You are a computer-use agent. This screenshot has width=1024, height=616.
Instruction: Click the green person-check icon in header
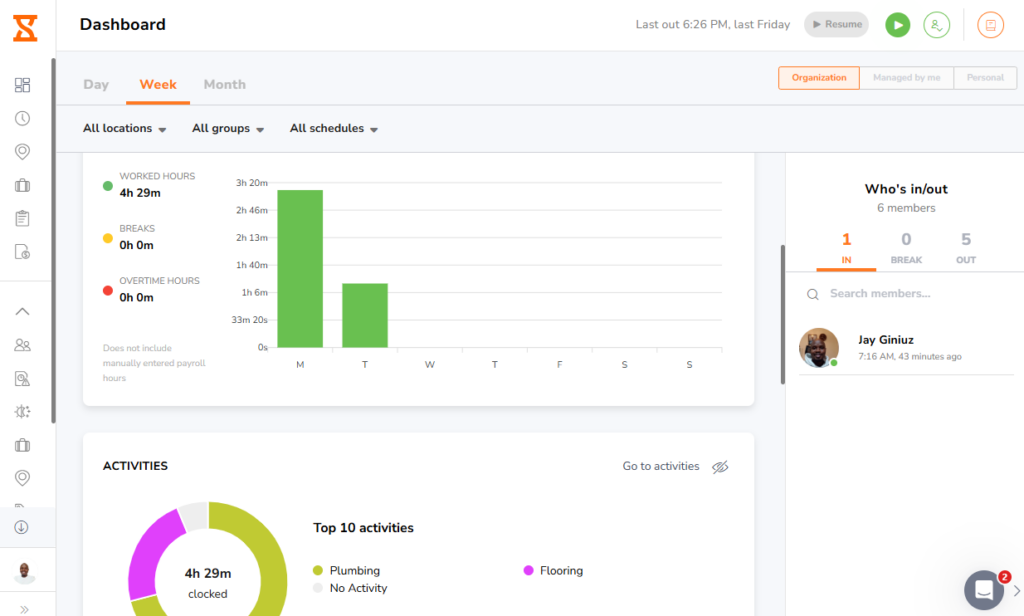[936, 25]
